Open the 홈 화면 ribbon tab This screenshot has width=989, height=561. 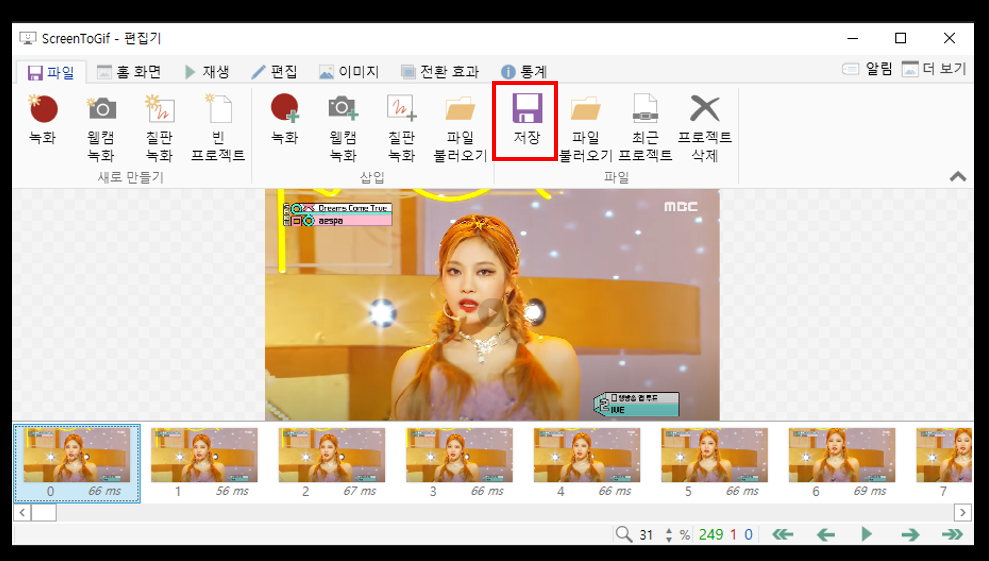click(x=129, y=72)
